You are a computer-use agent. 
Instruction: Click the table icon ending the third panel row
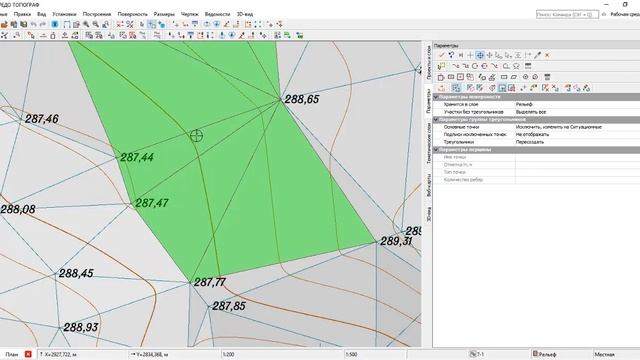point(547,77)
